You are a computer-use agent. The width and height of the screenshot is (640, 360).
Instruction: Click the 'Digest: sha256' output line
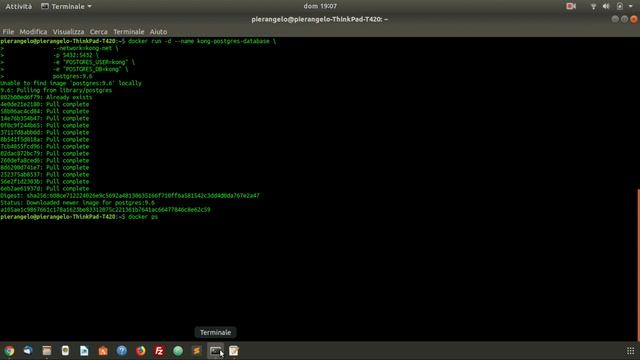point(130,196)
